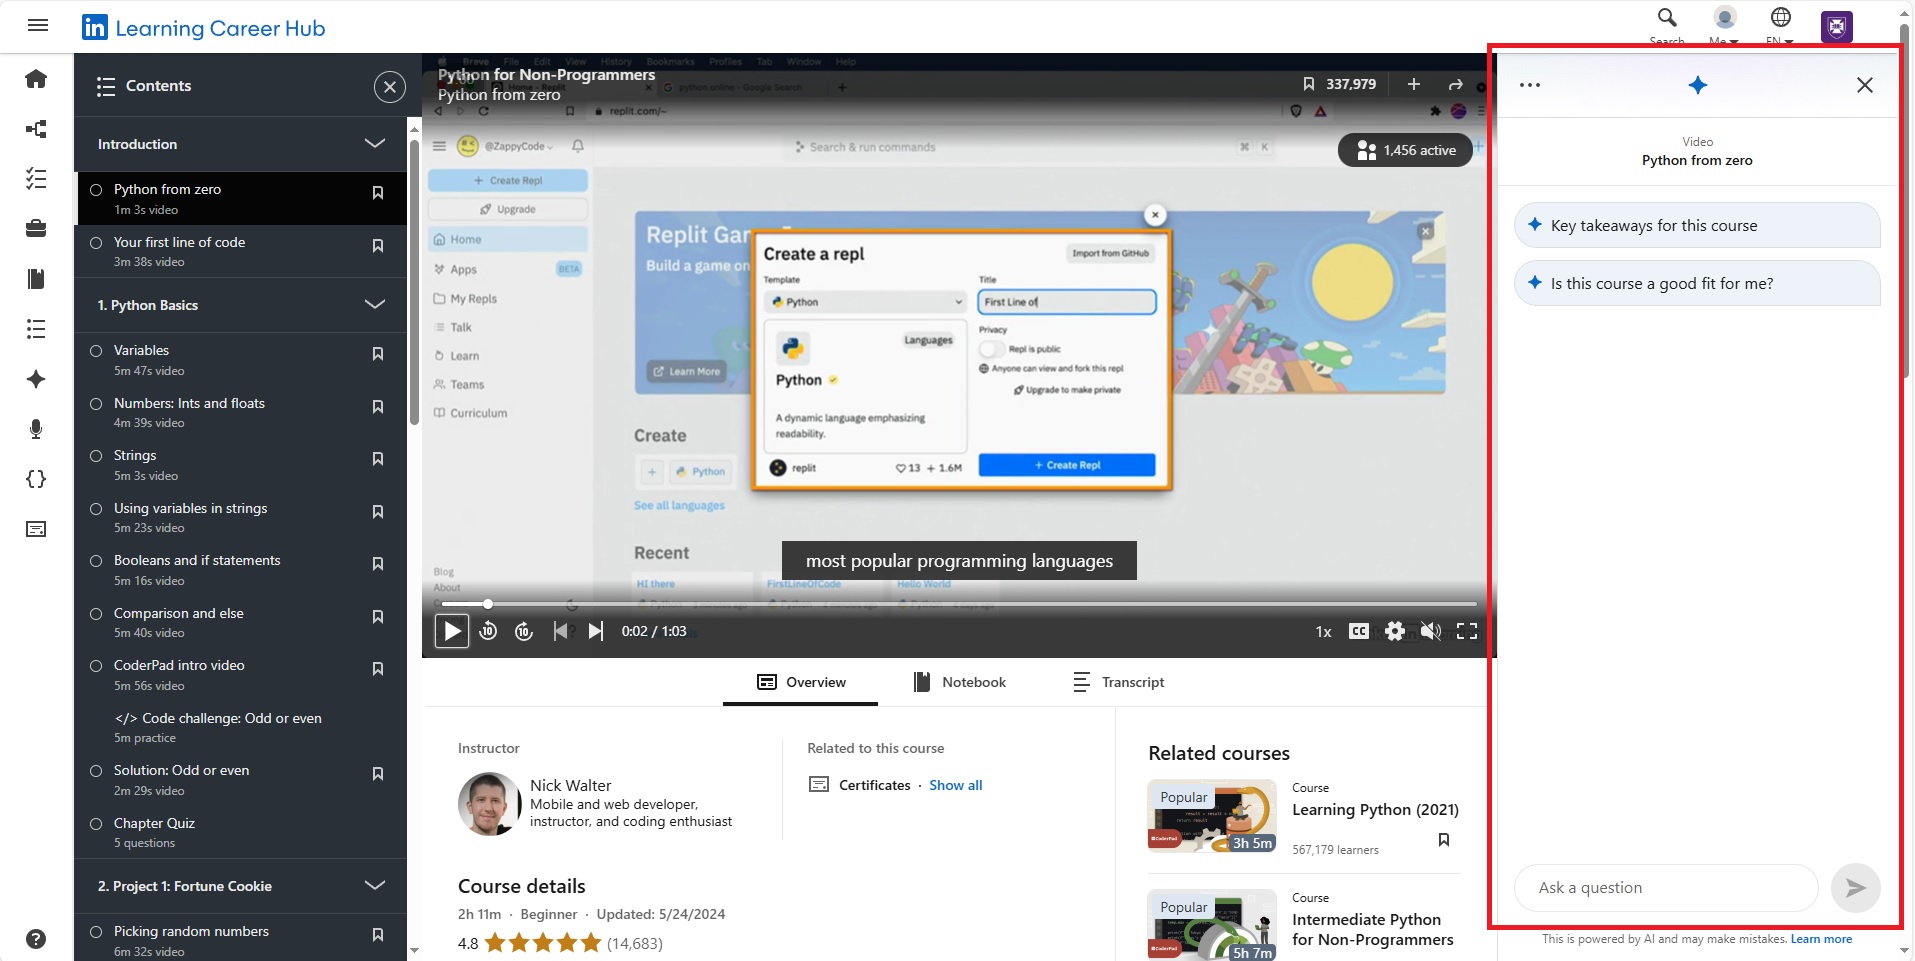Image resolution: width=1915 pixels, height=961 pixels.
Task: Collapse the Python Basics section
Action: [x=374, y=304]
